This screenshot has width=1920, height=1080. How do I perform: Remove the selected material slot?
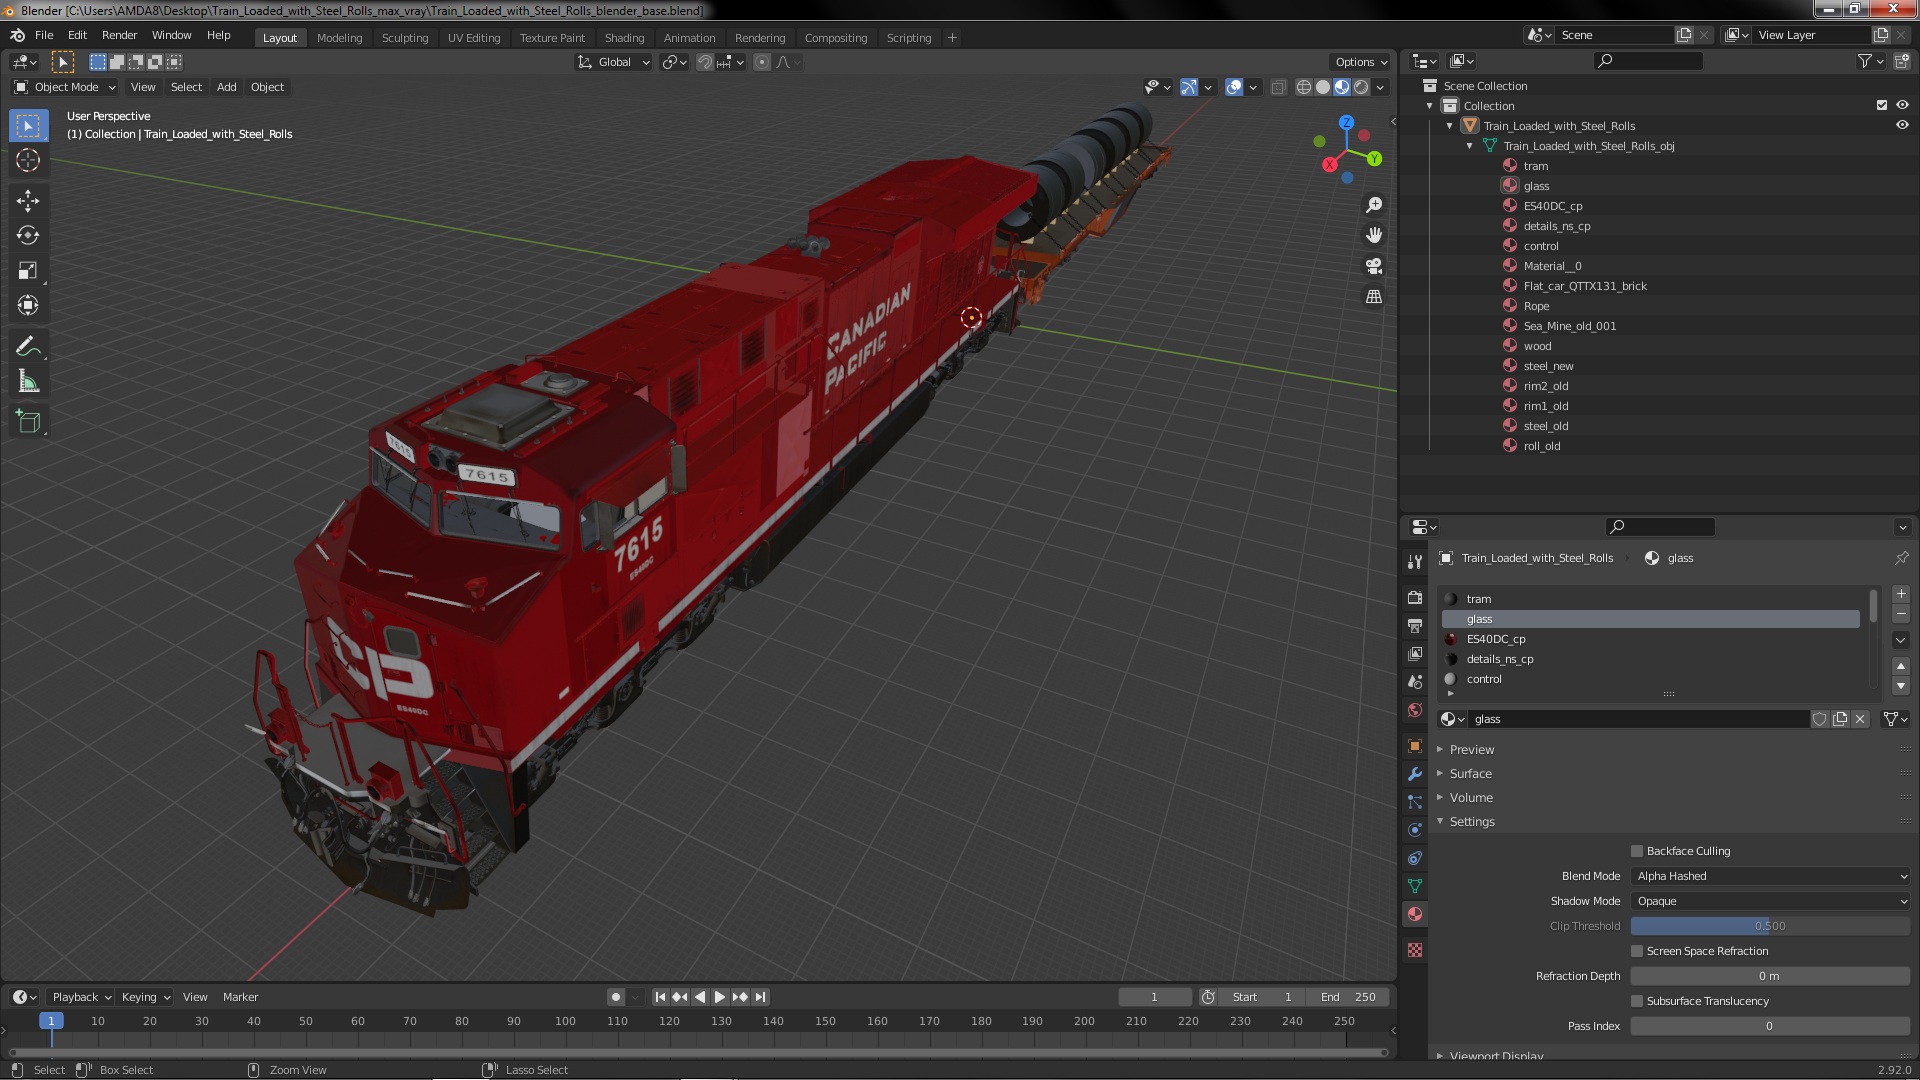point(1901,614)
